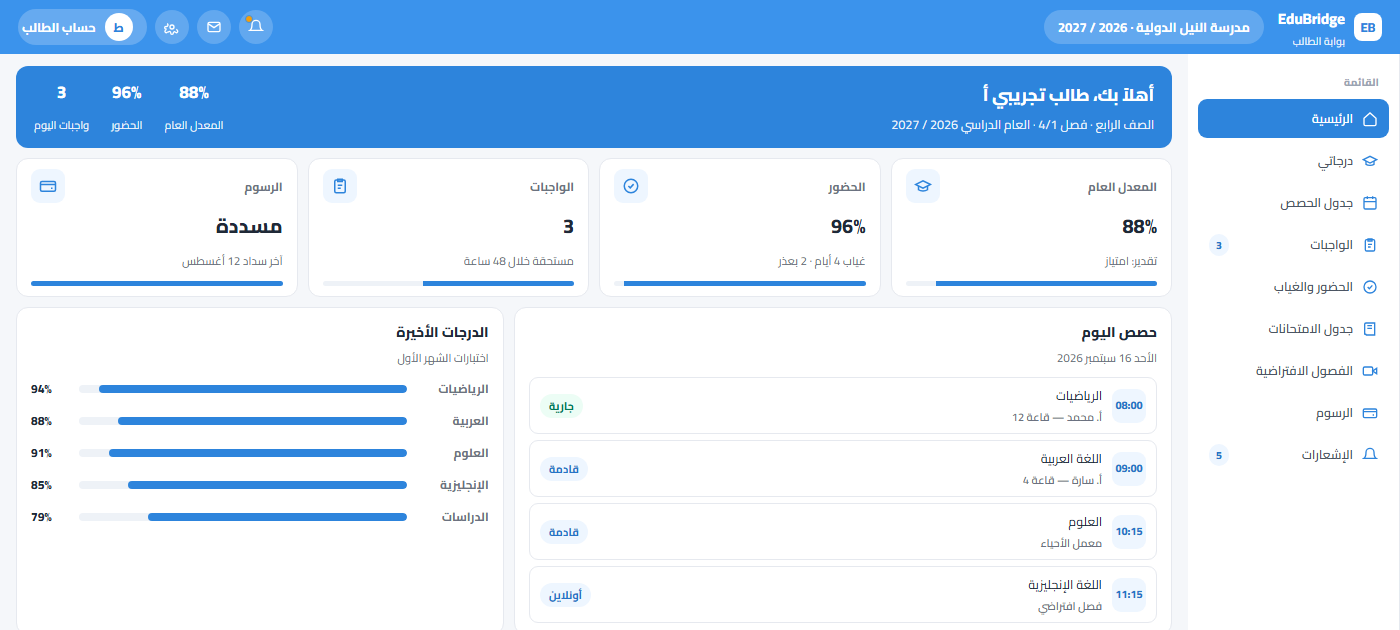Open الواجبات in the sidebar menu
The image size is (1400, 630).
pyautogui.click(x=1293, y=244)
